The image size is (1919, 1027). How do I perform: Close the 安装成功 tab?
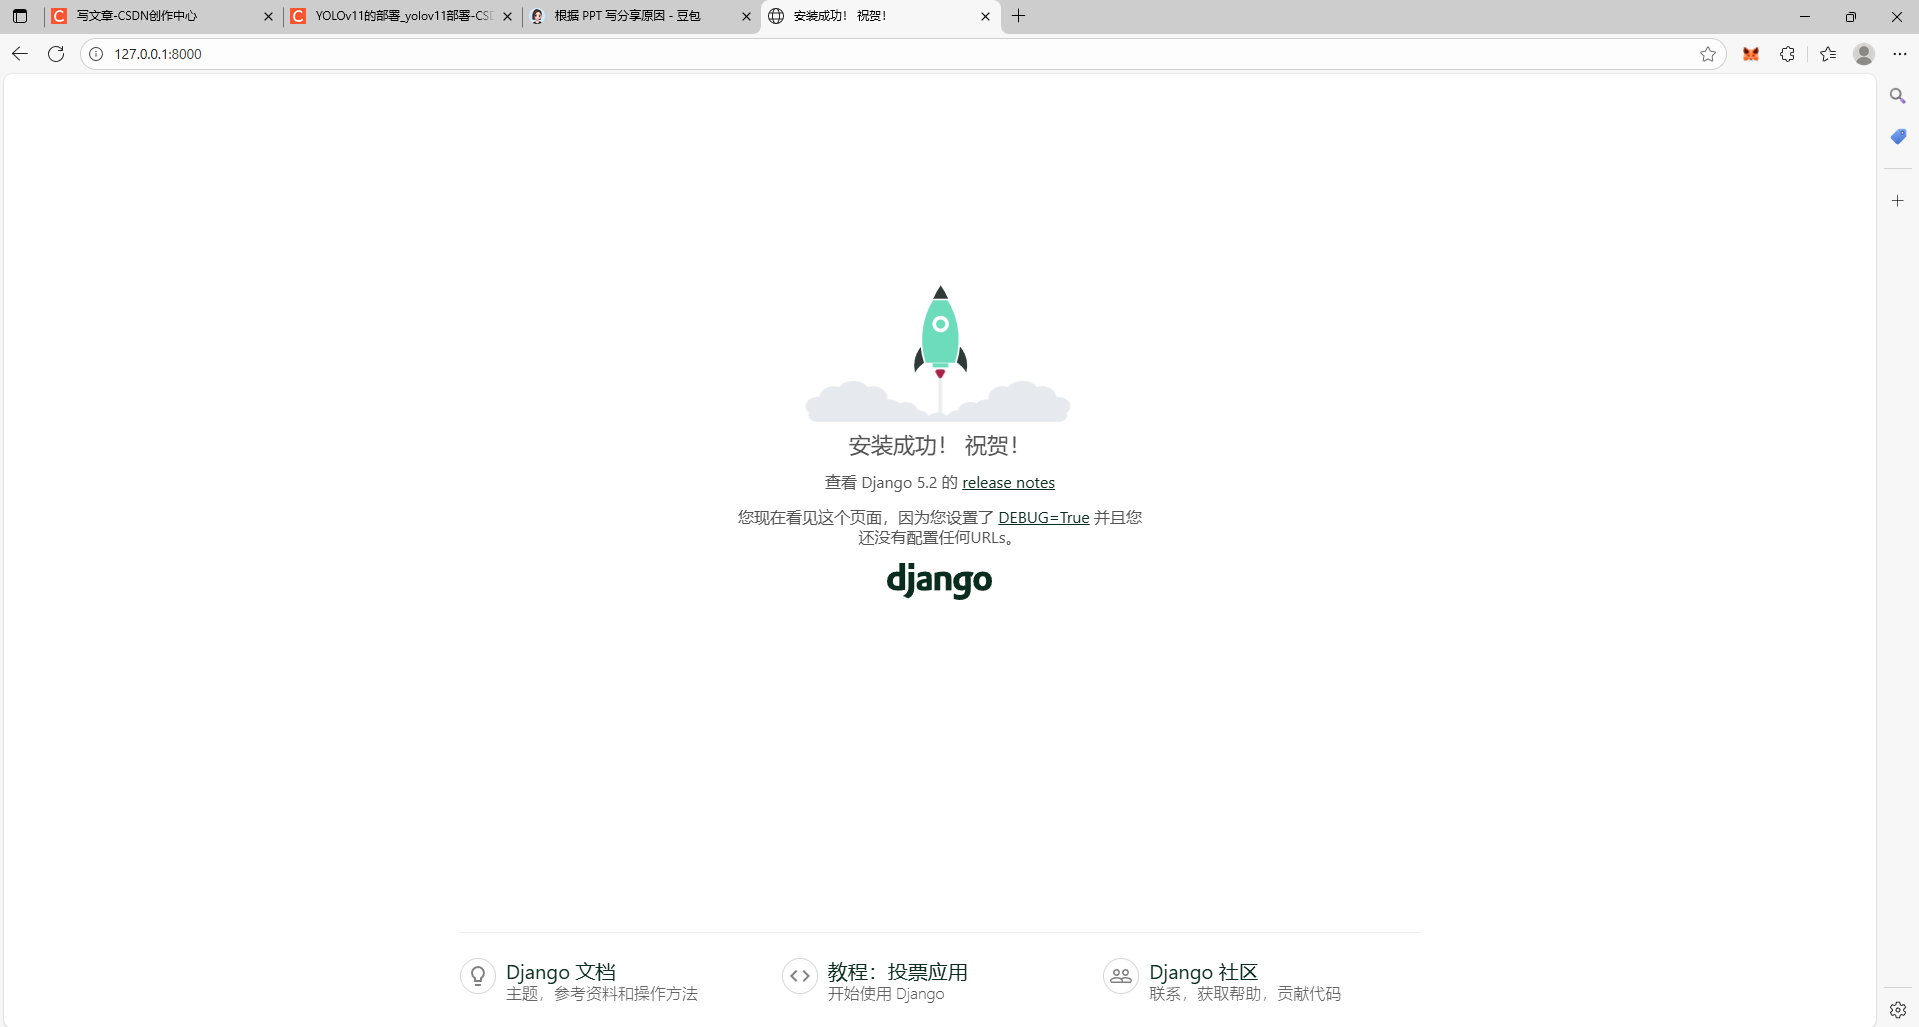coord(985,16)
